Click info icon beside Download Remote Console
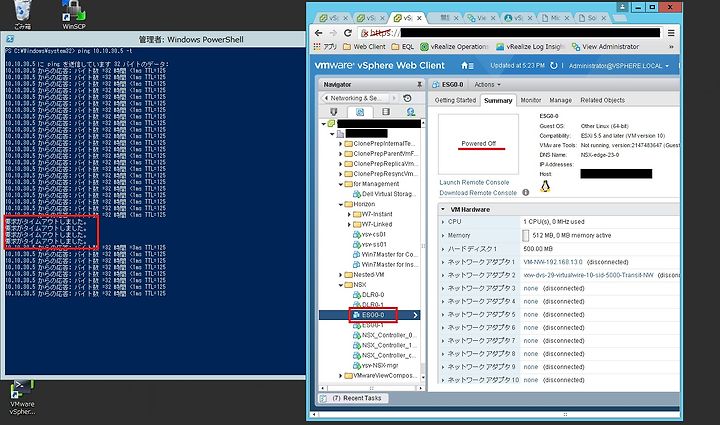The image size is (720, 425). pos(526,193)
